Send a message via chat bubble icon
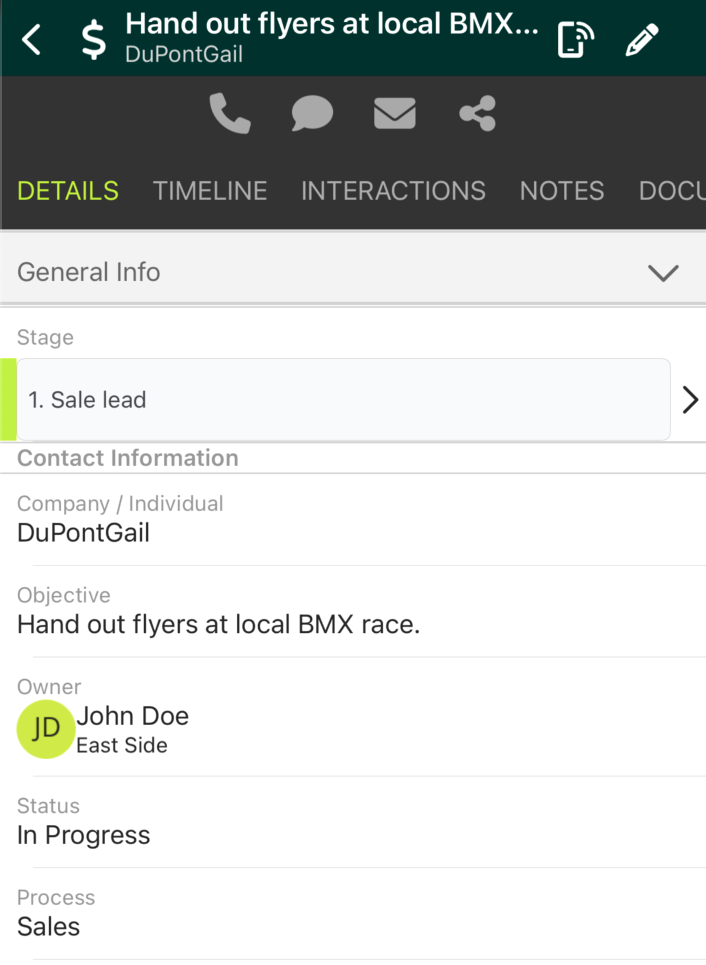 coord(312,113)
